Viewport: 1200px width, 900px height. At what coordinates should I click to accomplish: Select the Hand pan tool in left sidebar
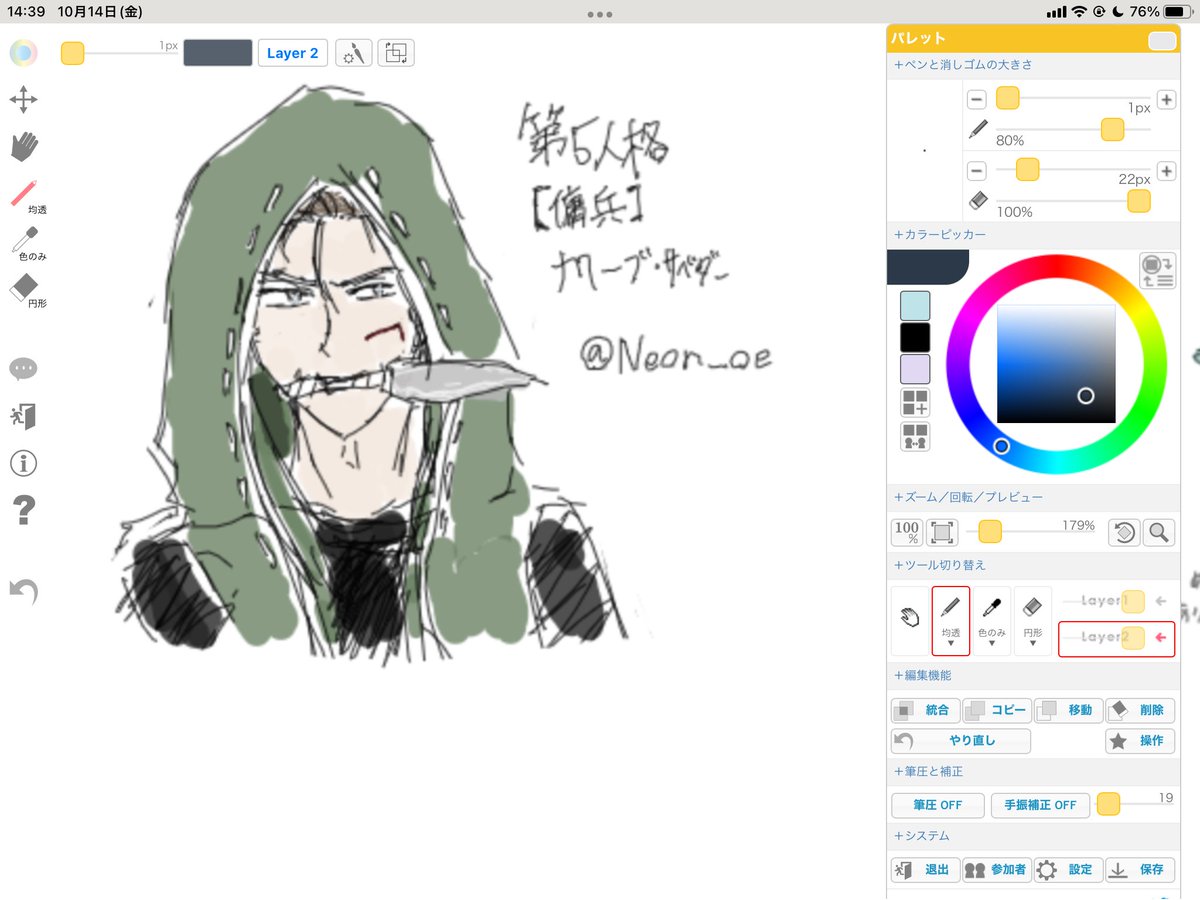click(24, 146)
